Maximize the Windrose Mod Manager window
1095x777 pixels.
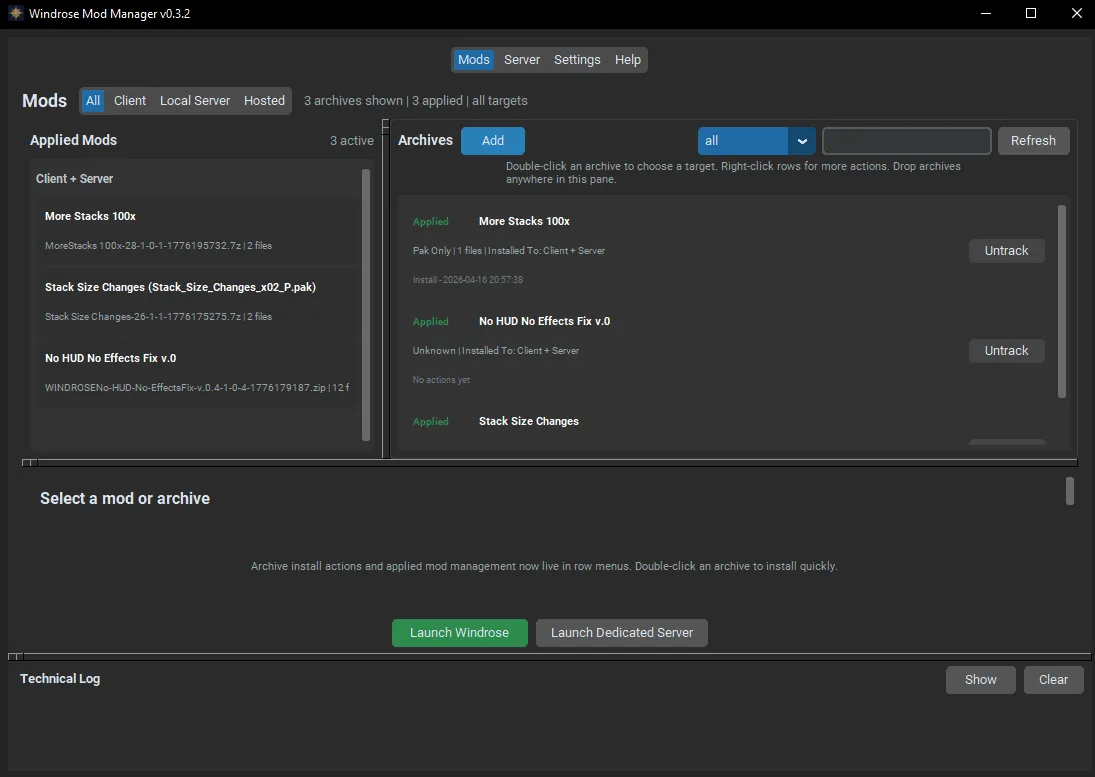click(x=1031, y=13)
